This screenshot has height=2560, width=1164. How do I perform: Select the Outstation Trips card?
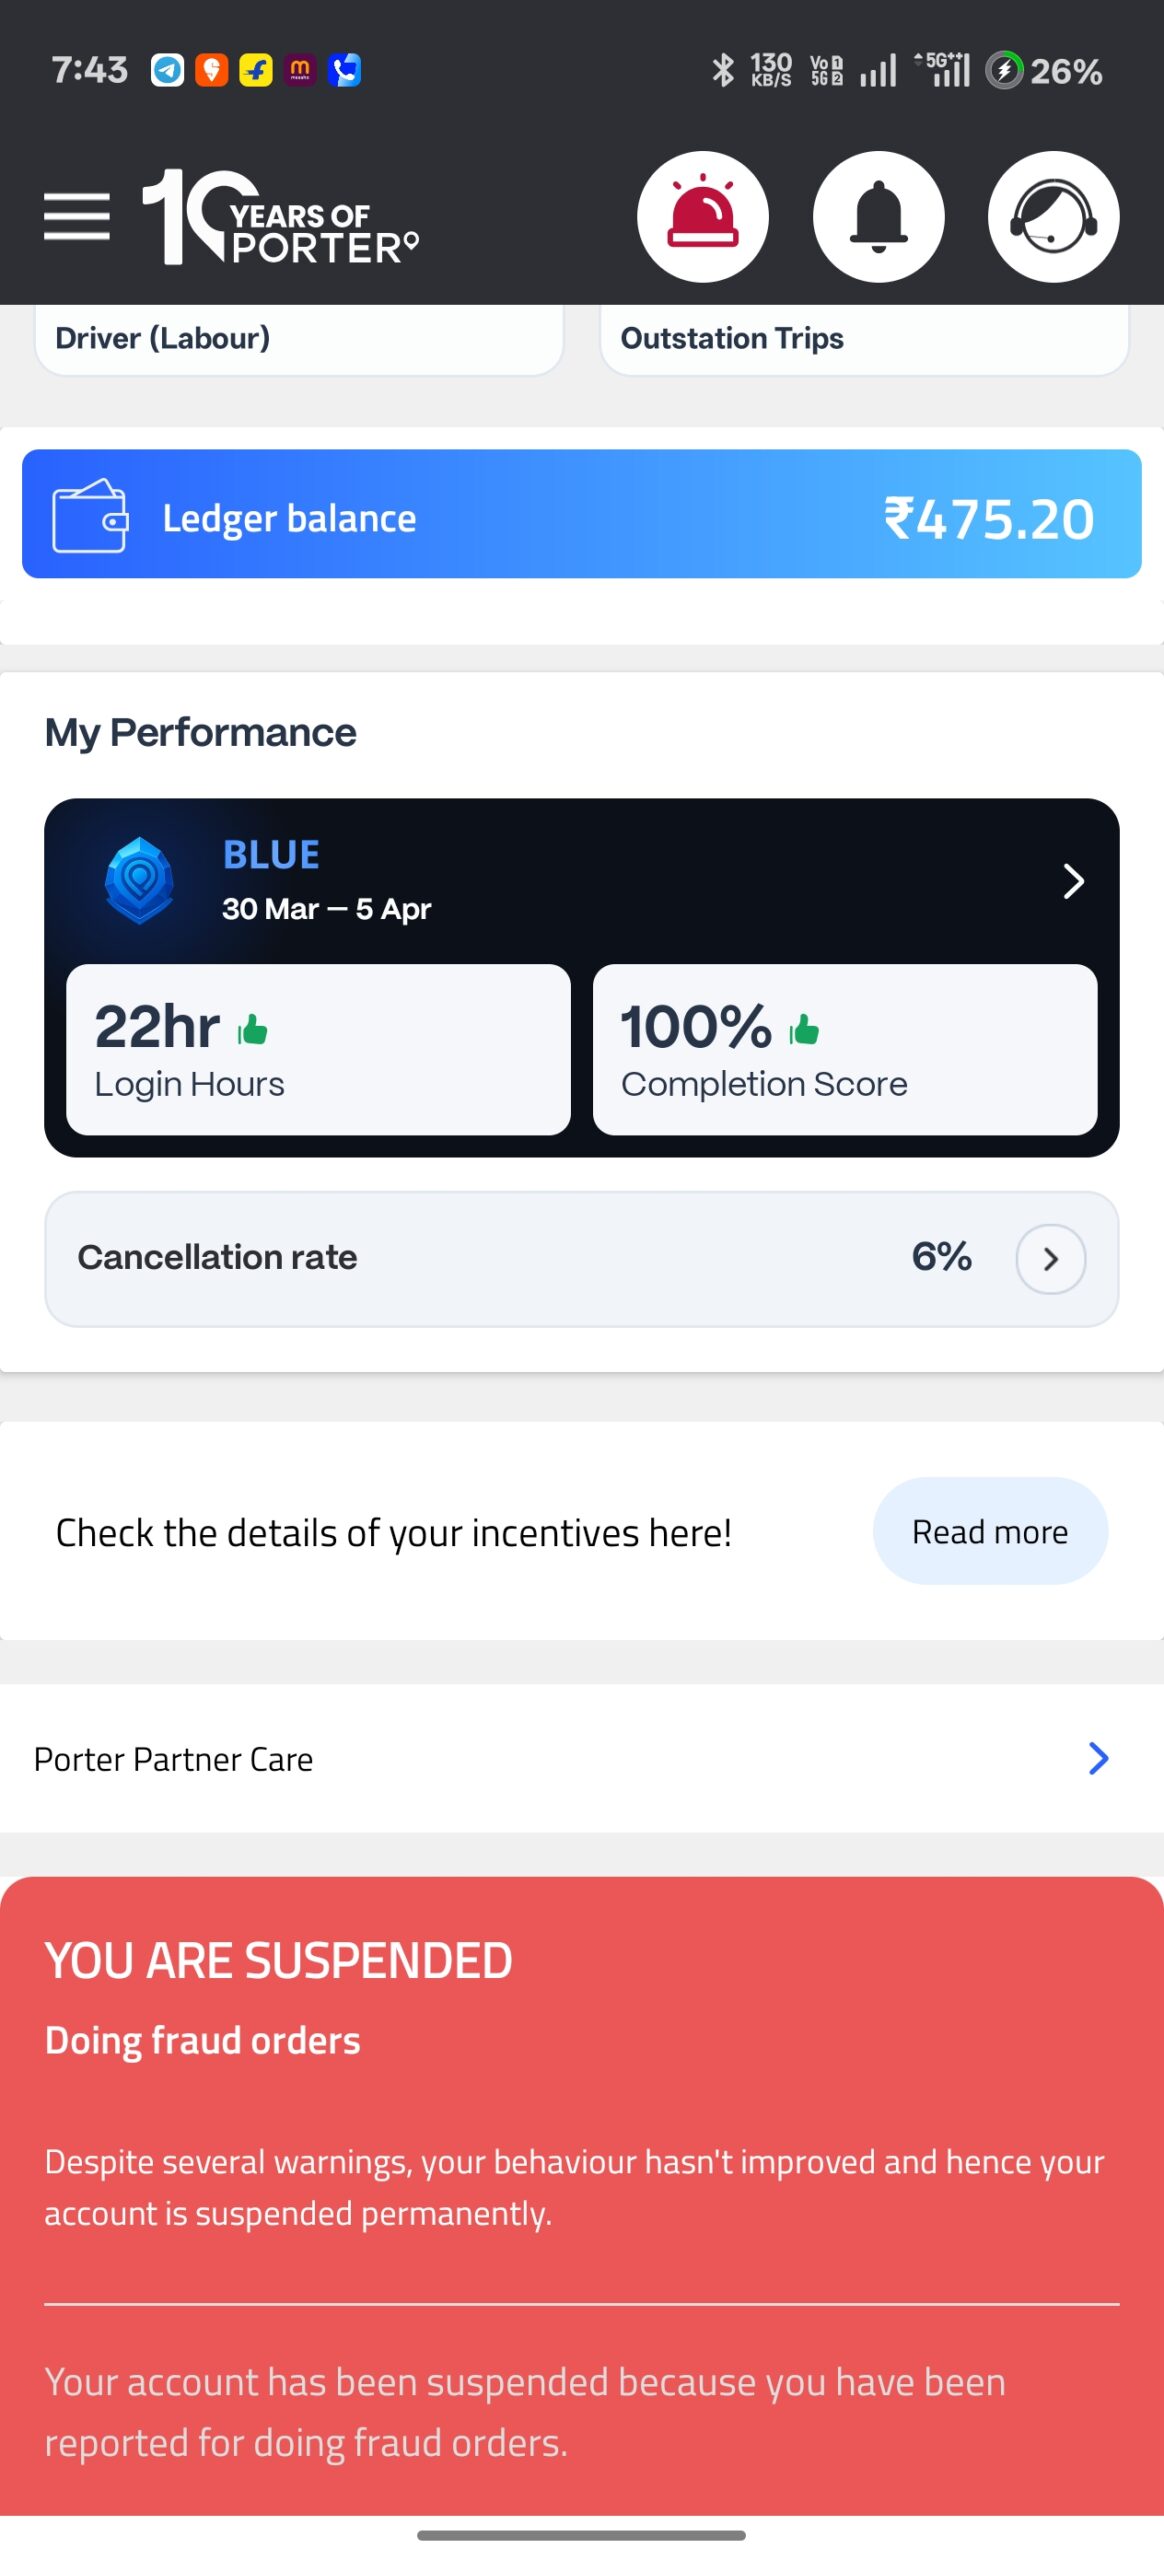864,339
